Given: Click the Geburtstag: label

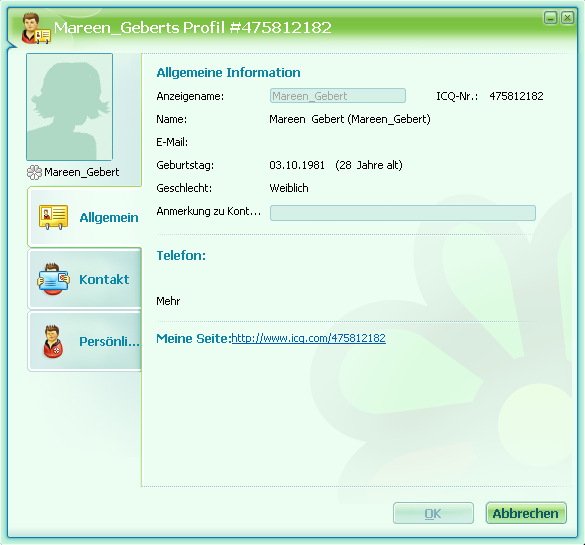Looking at the screenshot, I should (x=185, y=165).
